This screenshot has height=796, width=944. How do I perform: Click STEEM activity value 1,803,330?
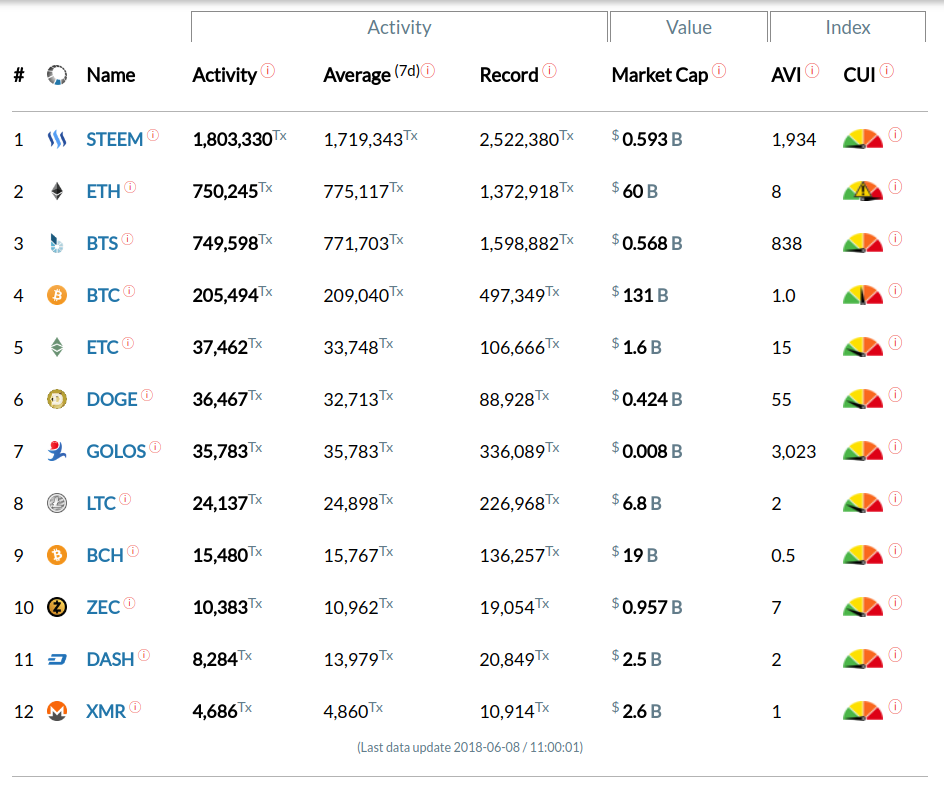click(232, 140)
